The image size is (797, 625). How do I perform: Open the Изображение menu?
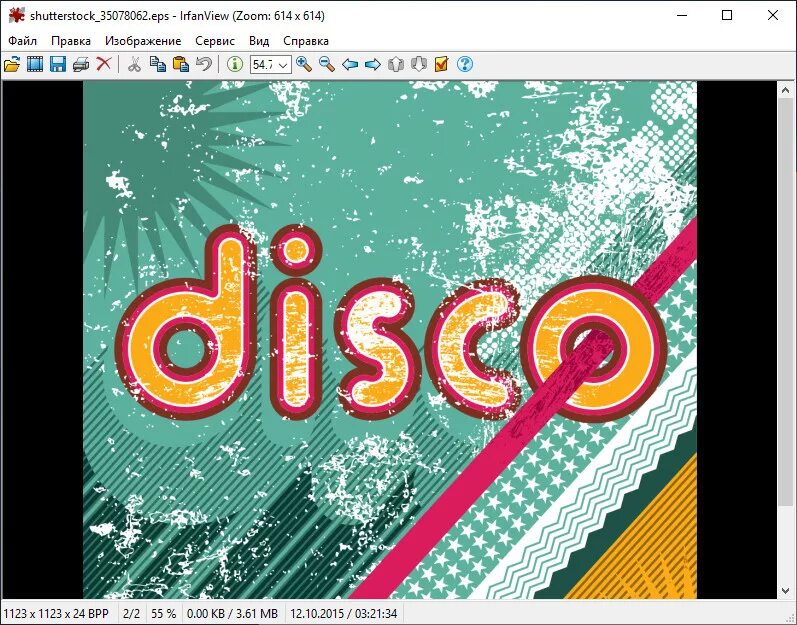tap(143, 41)
